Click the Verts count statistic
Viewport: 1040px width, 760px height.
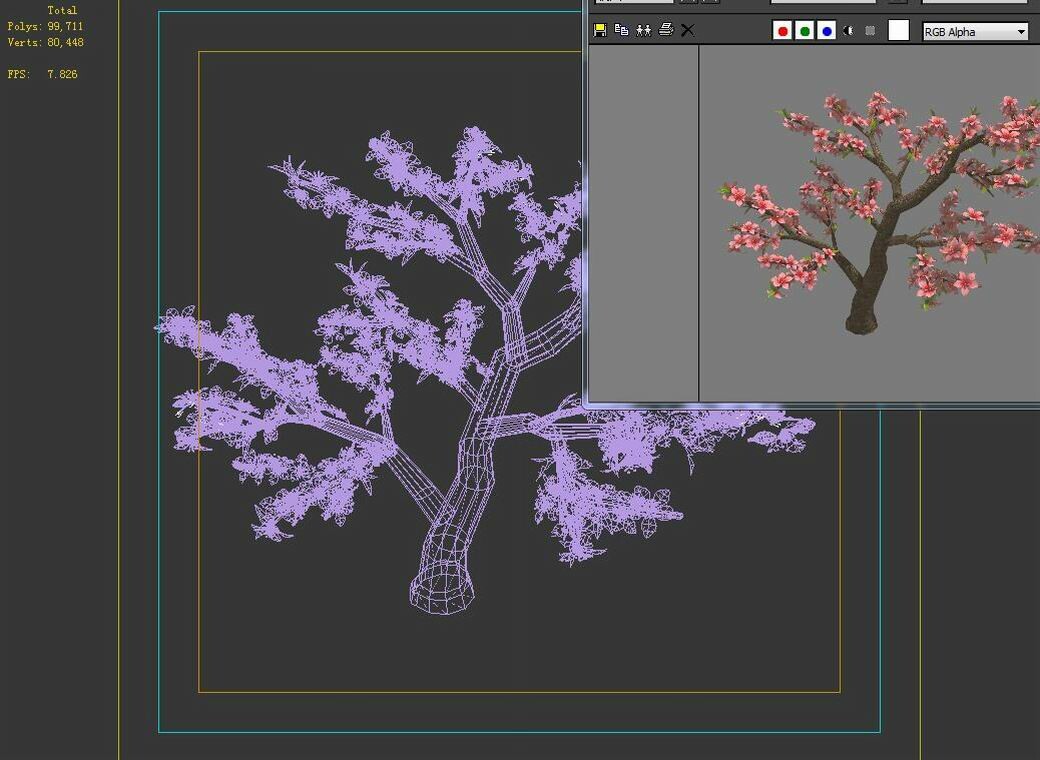click(x=47, y=42)
